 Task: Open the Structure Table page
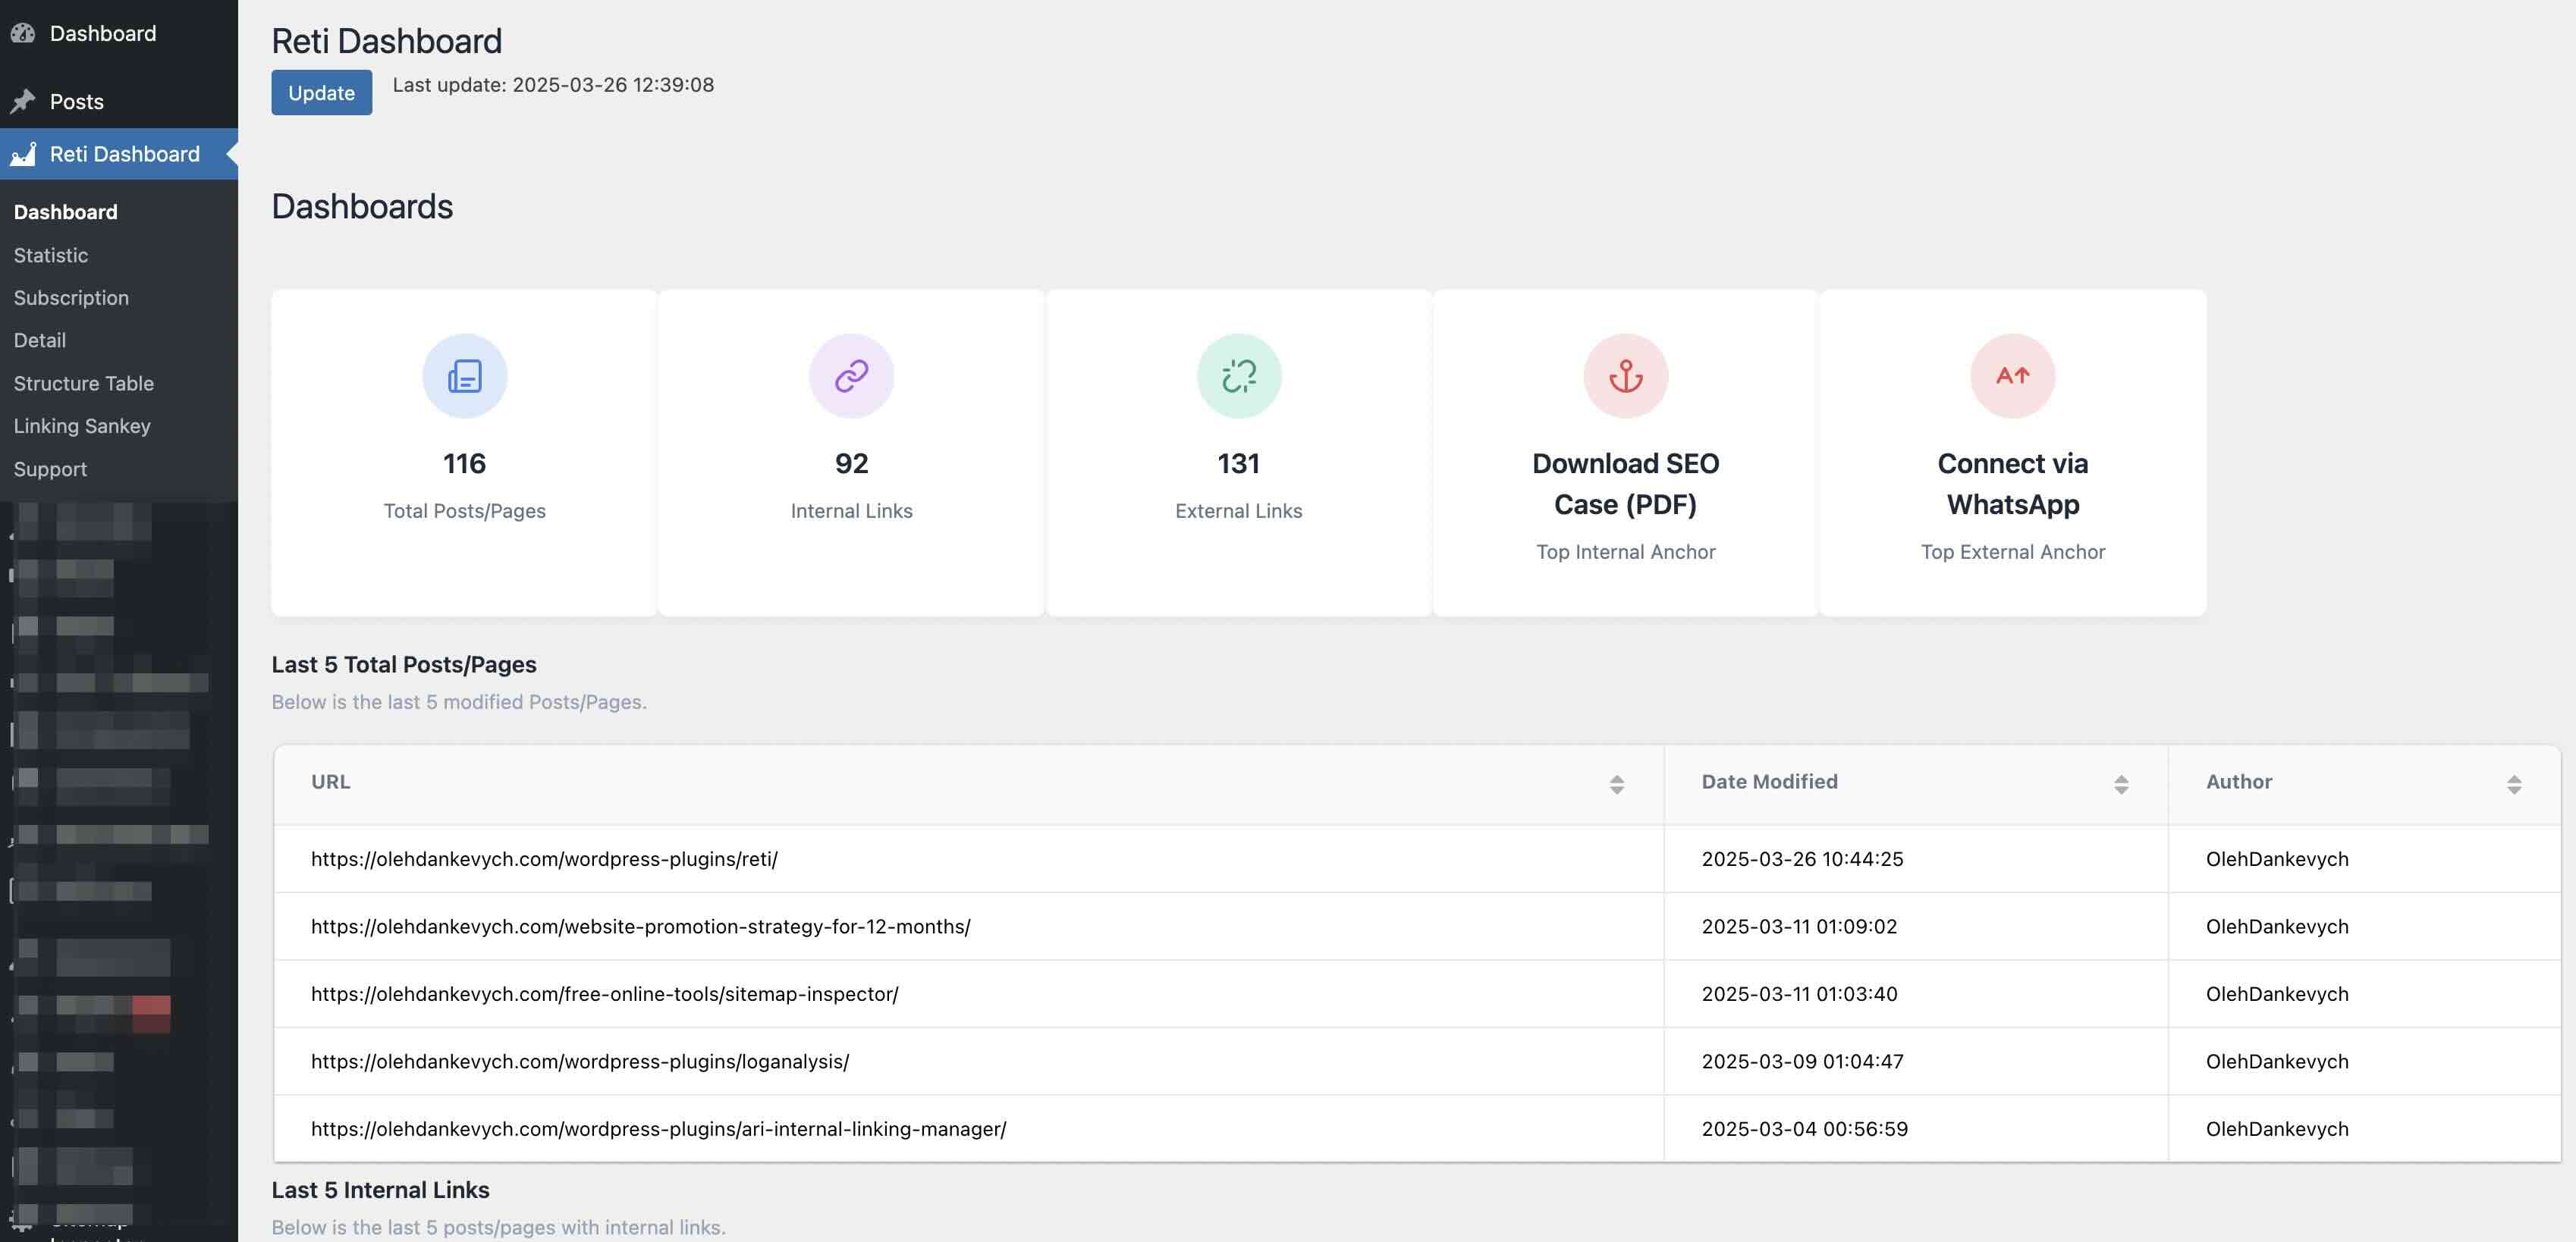click(x=84, y=383)
